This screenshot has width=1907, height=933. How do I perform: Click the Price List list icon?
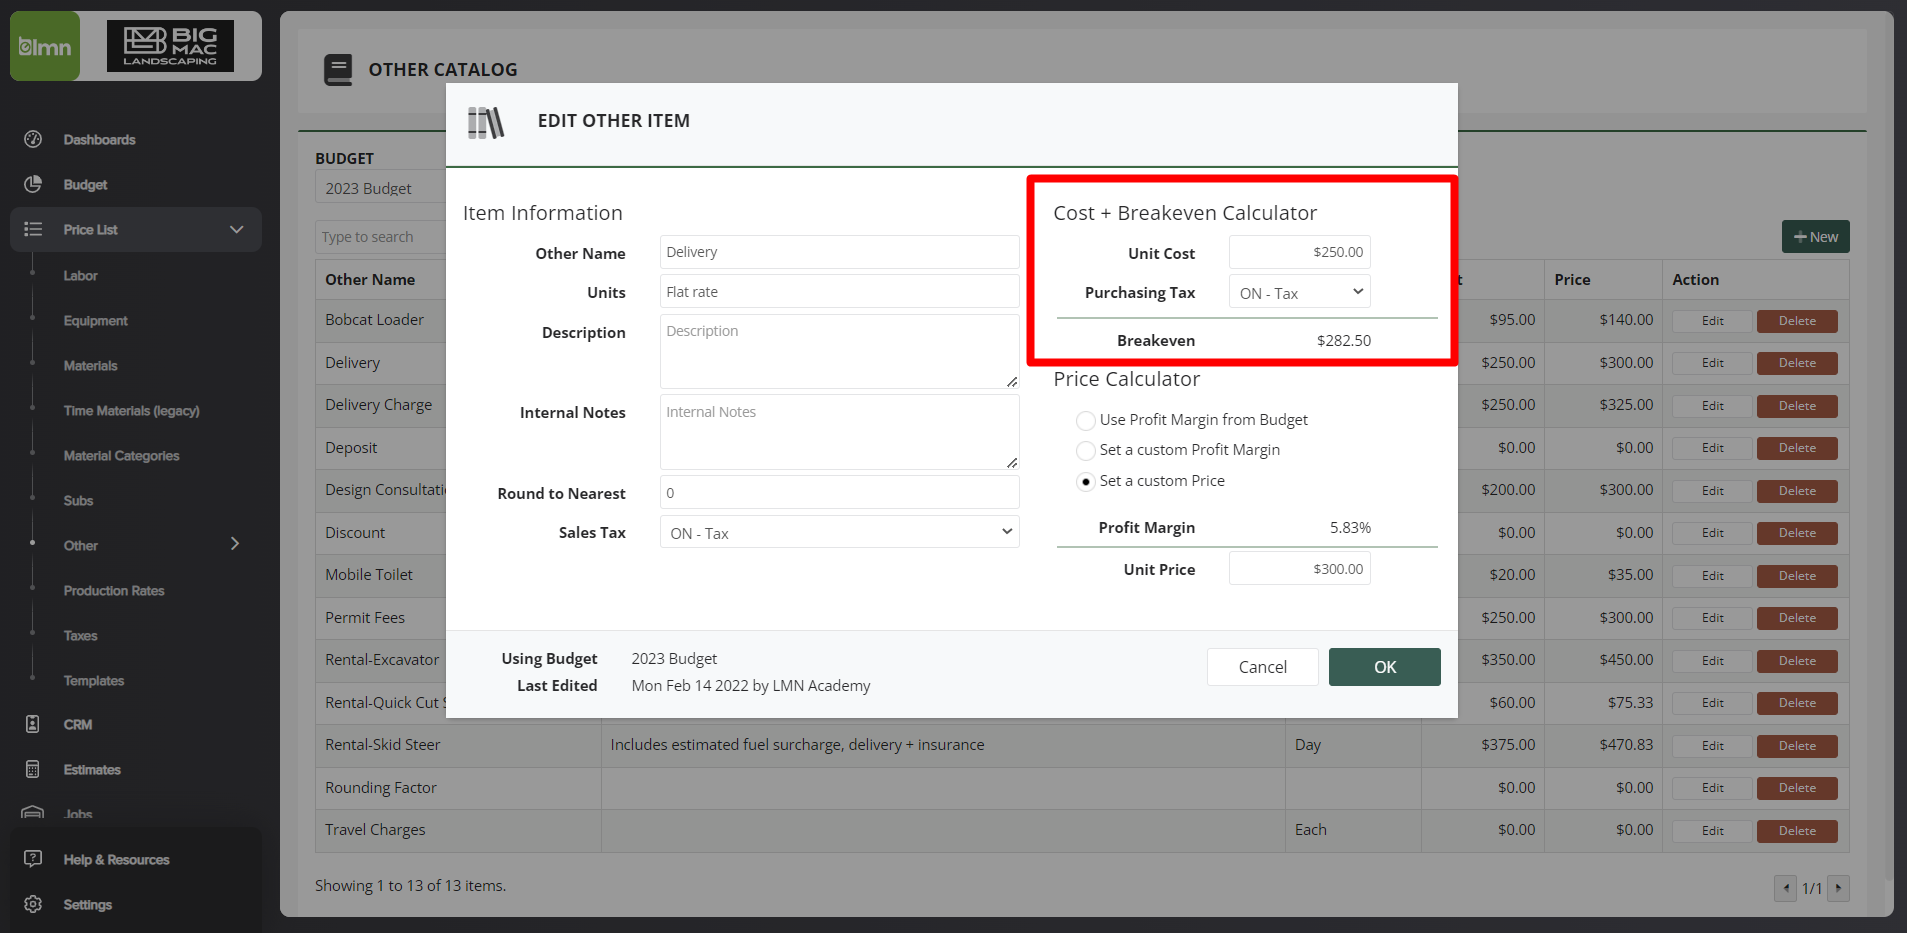(33, 229)
